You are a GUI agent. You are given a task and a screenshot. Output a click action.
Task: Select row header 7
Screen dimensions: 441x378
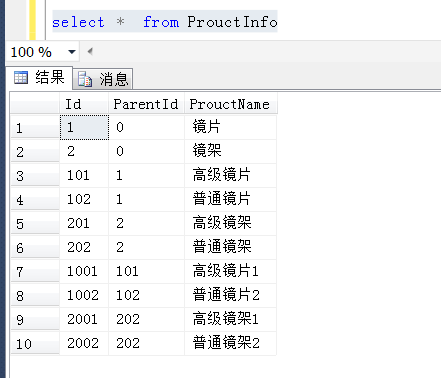tap(35, 272)
